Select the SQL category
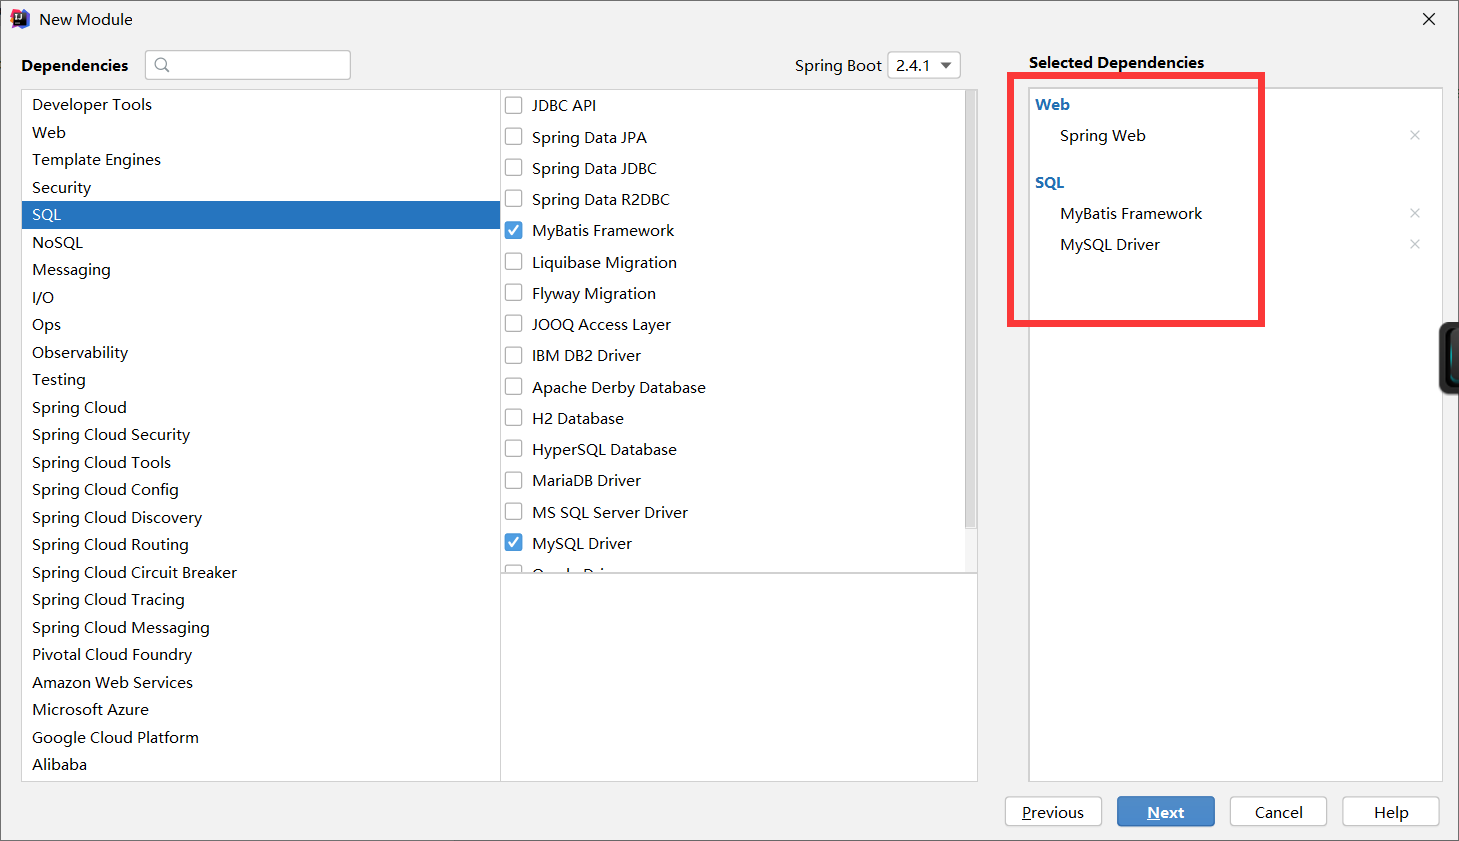1459x841 pixels. tap(260, 214)
